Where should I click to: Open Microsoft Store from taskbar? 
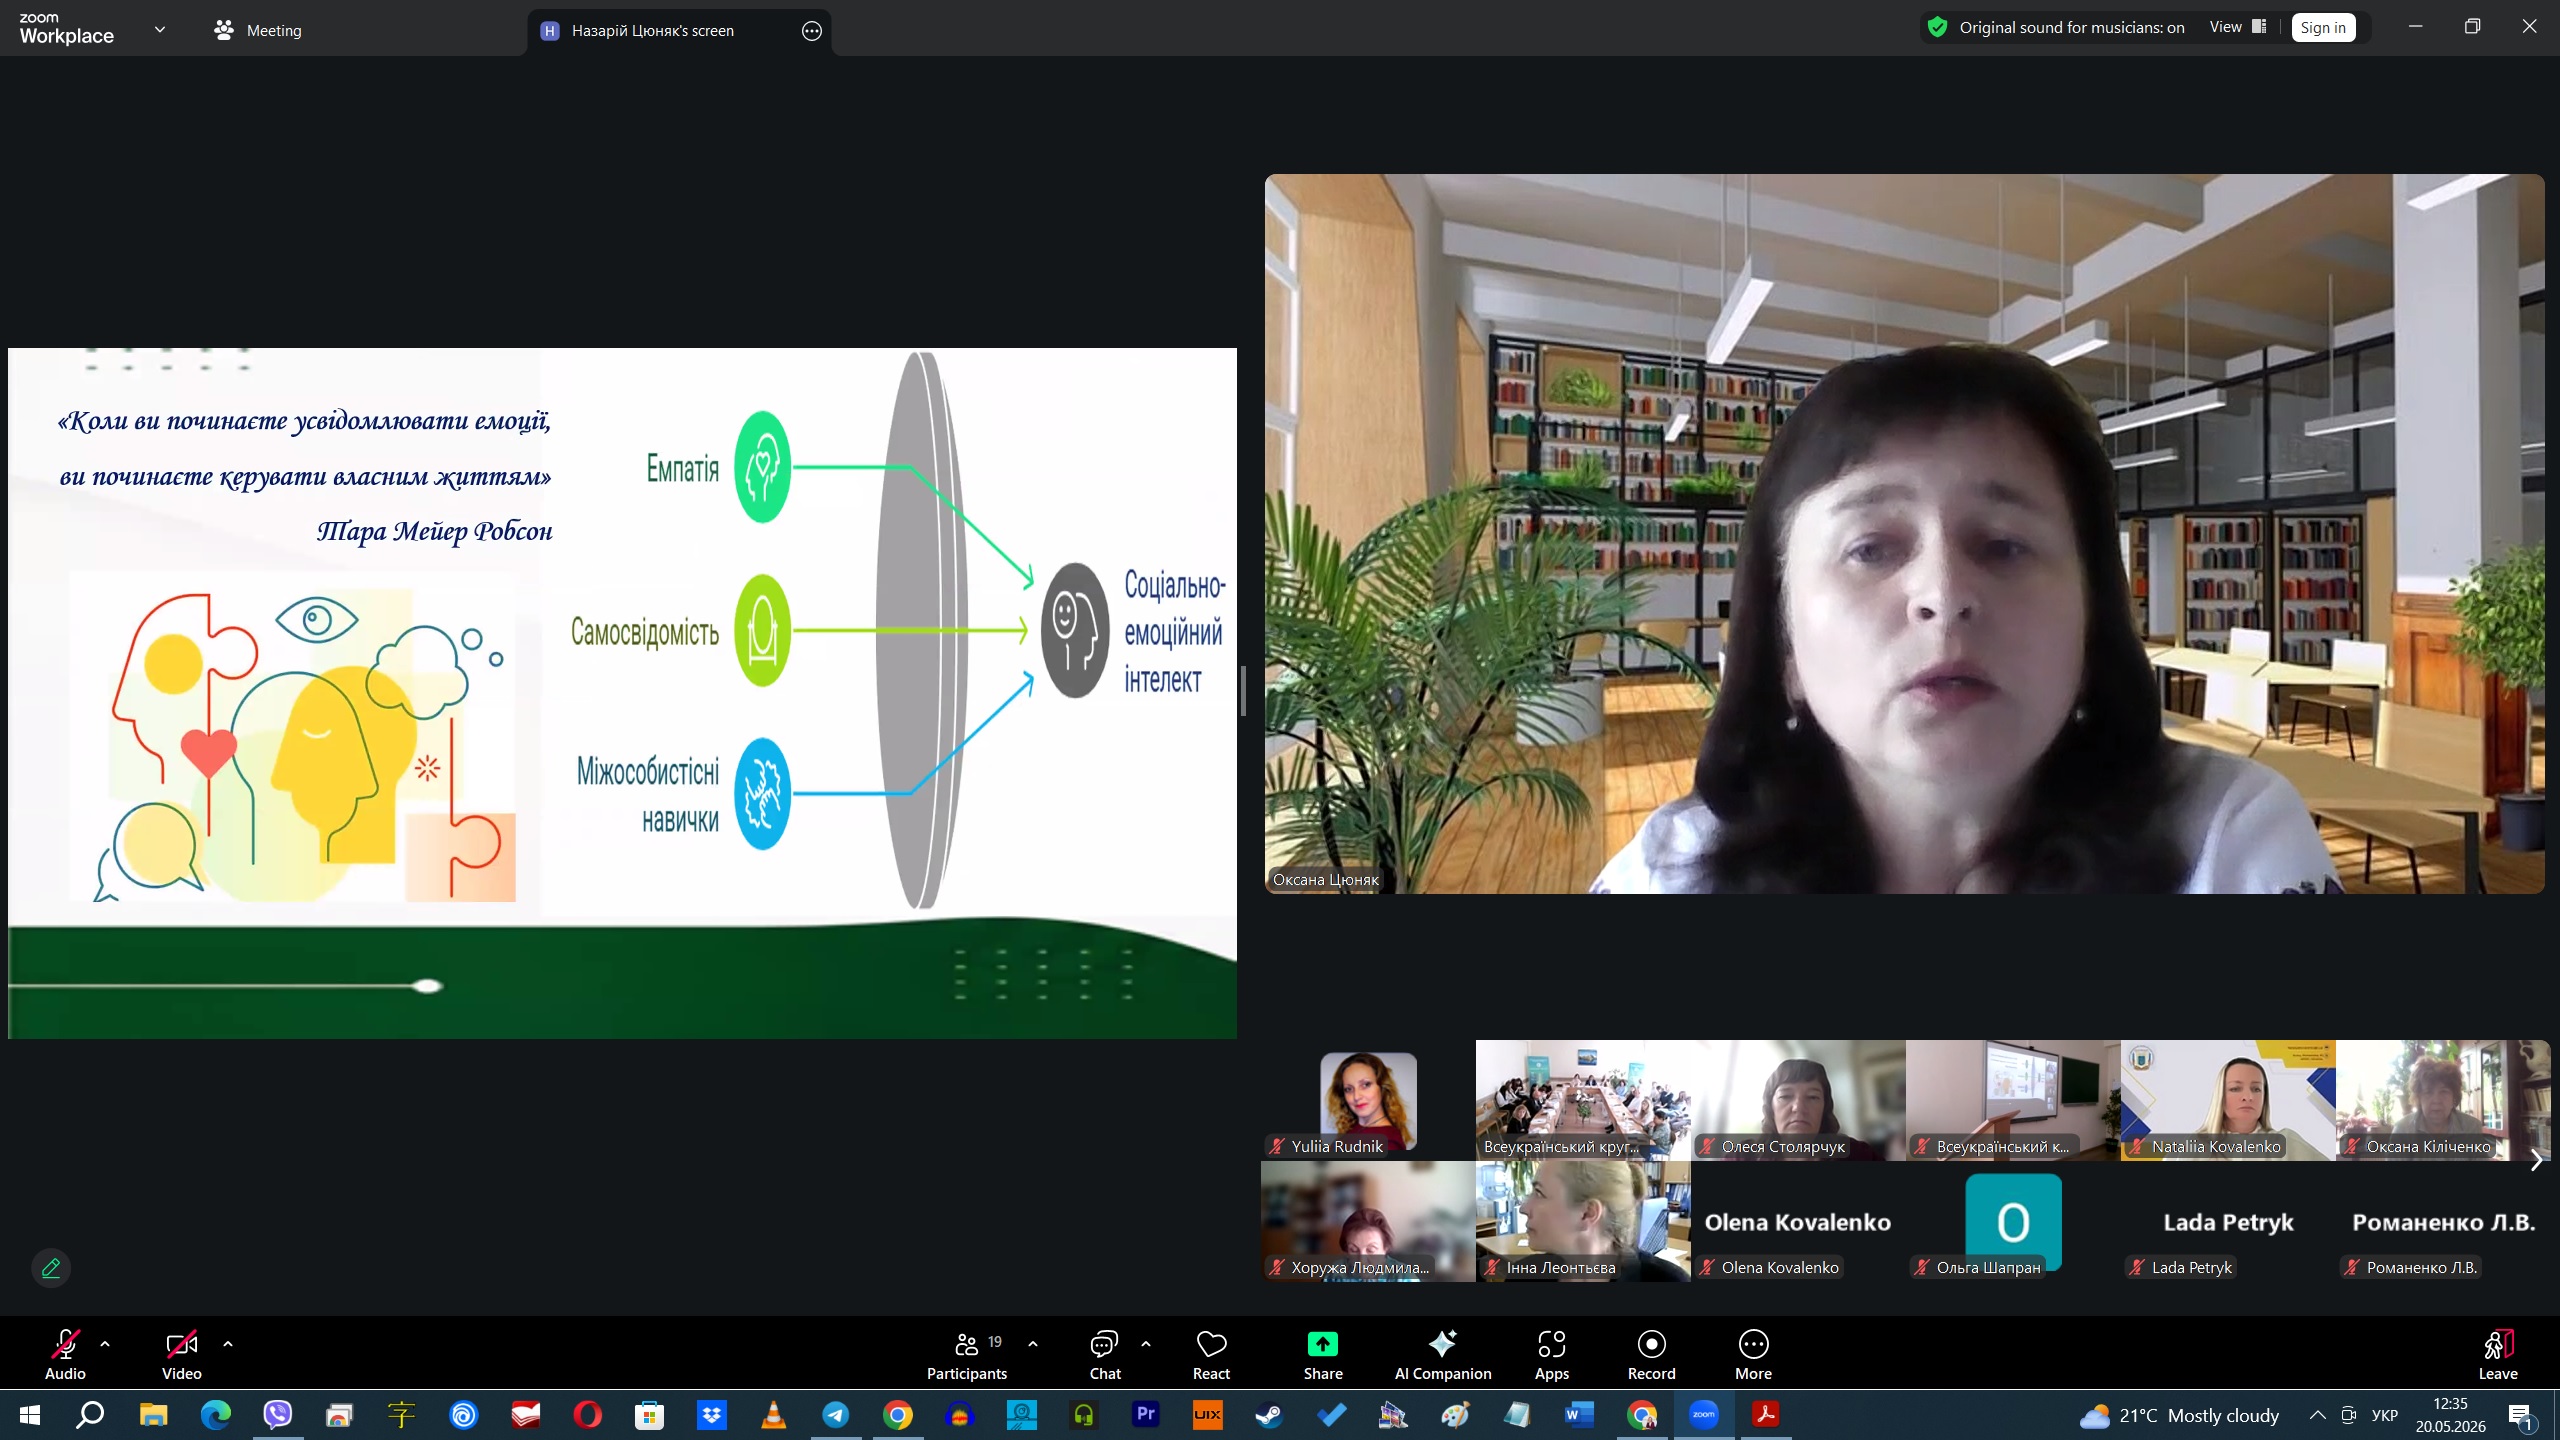click(649, 1415)
